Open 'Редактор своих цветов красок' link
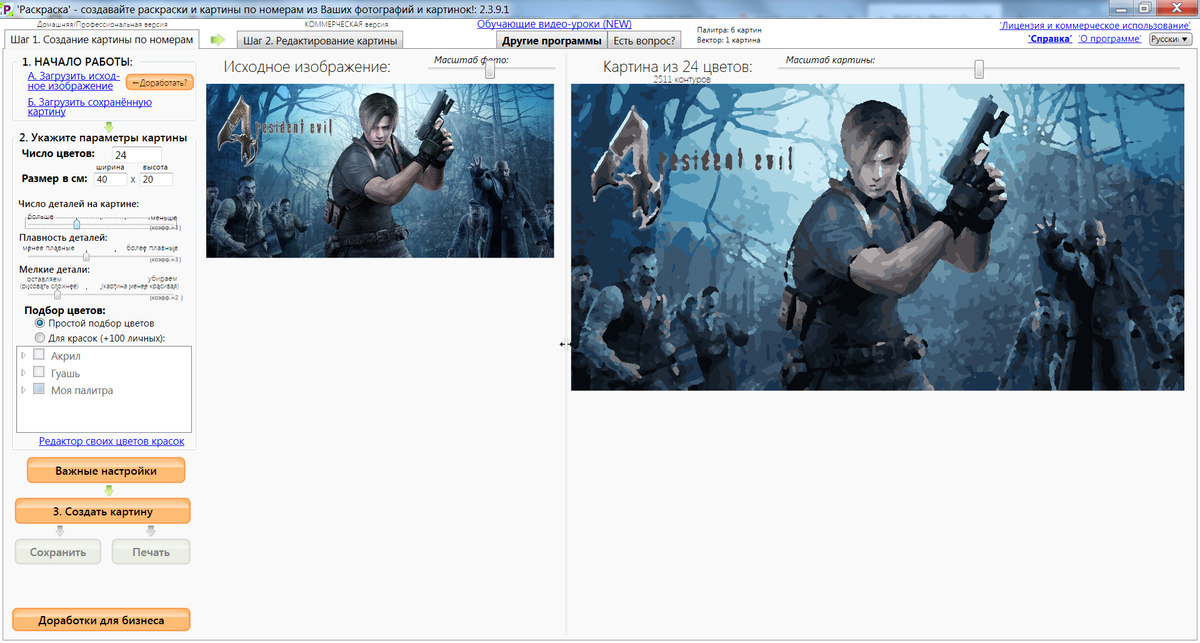The height and width of the screenshot is (643, 1200). point(111,441)
